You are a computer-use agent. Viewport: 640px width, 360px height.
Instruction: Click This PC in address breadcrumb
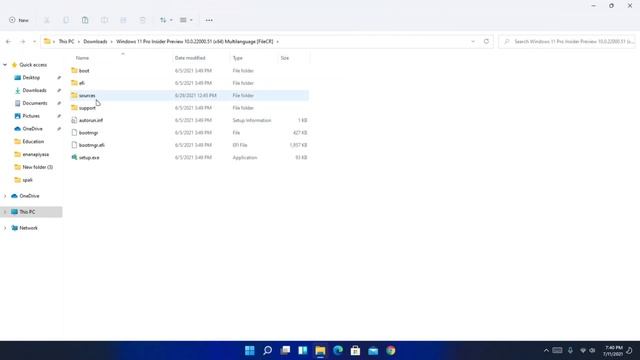click(x=66, y=42)
